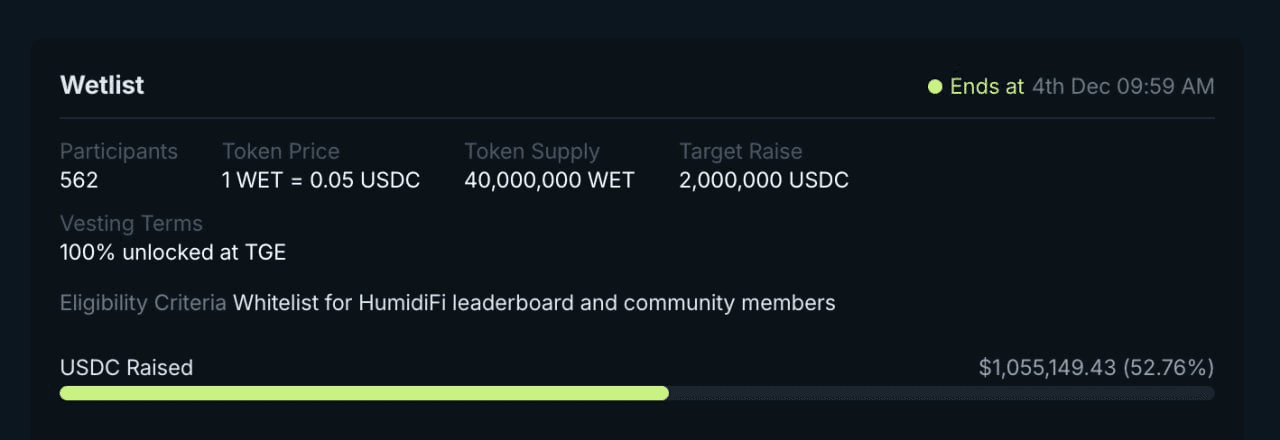Click the HumidiFi leaderboard whitelist text
The height and width of the screenshot is (440, 1280).
[534, 302]
